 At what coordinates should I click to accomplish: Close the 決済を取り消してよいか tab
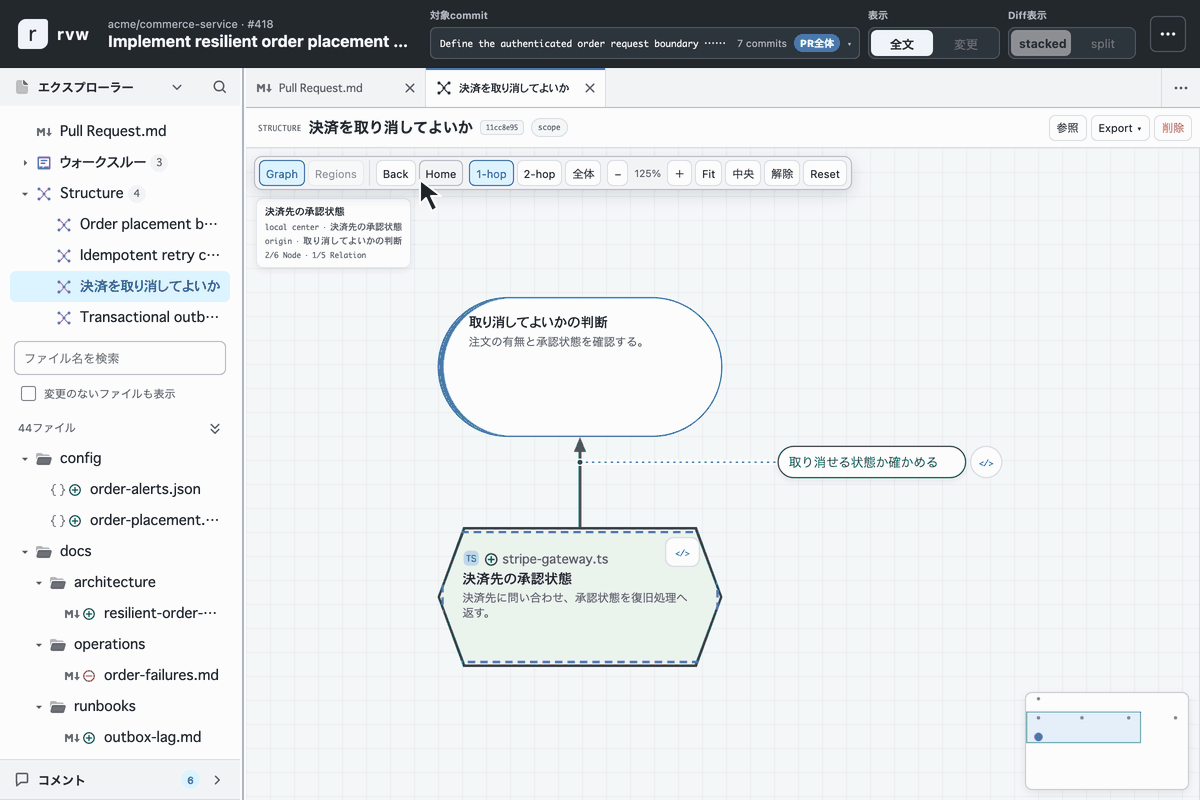(590, 88)
